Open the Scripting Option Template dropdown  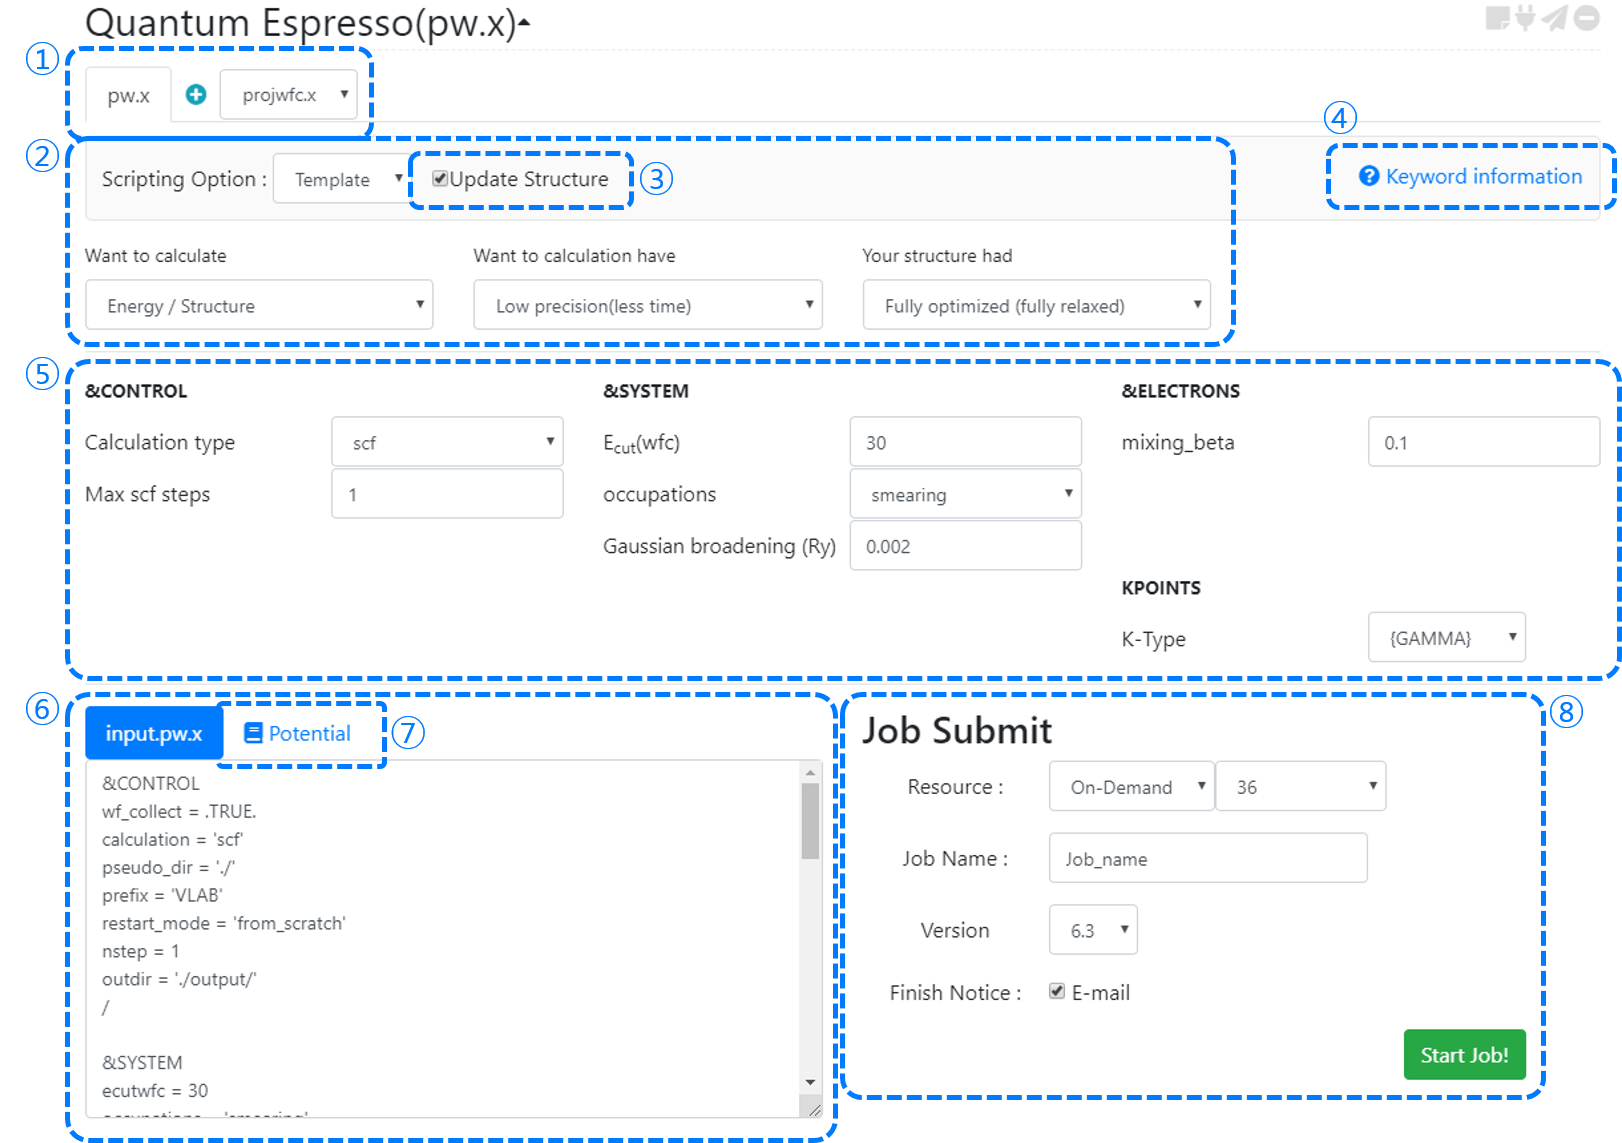tap(342, 179)
